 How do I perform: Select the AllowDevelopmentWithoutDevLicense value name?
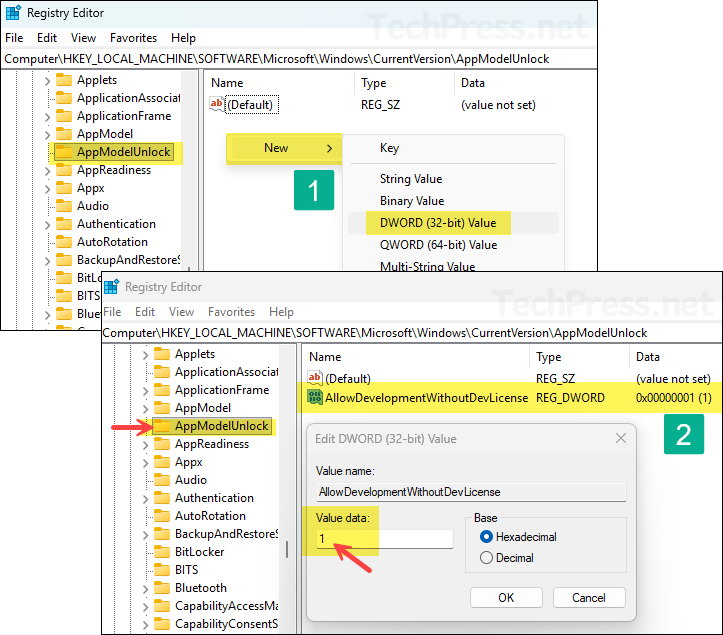(427, 398)
